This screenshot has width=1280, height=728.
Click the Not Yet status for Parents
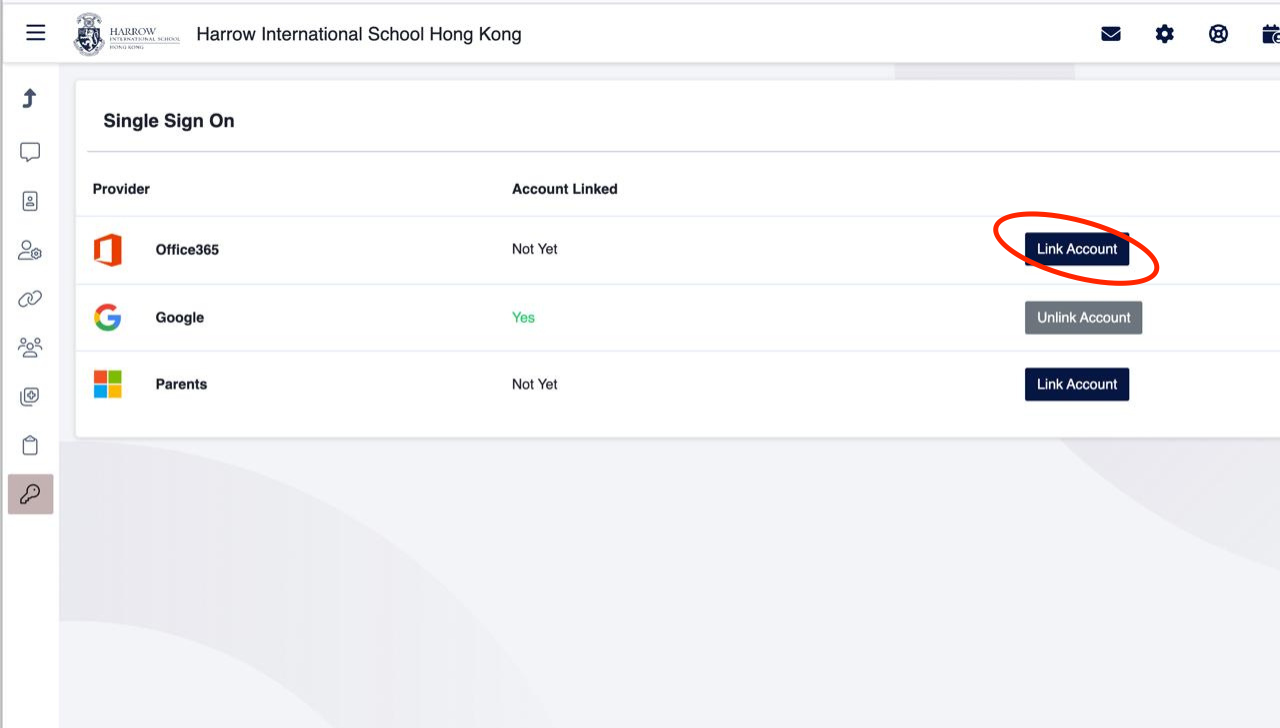coord(535,384)
